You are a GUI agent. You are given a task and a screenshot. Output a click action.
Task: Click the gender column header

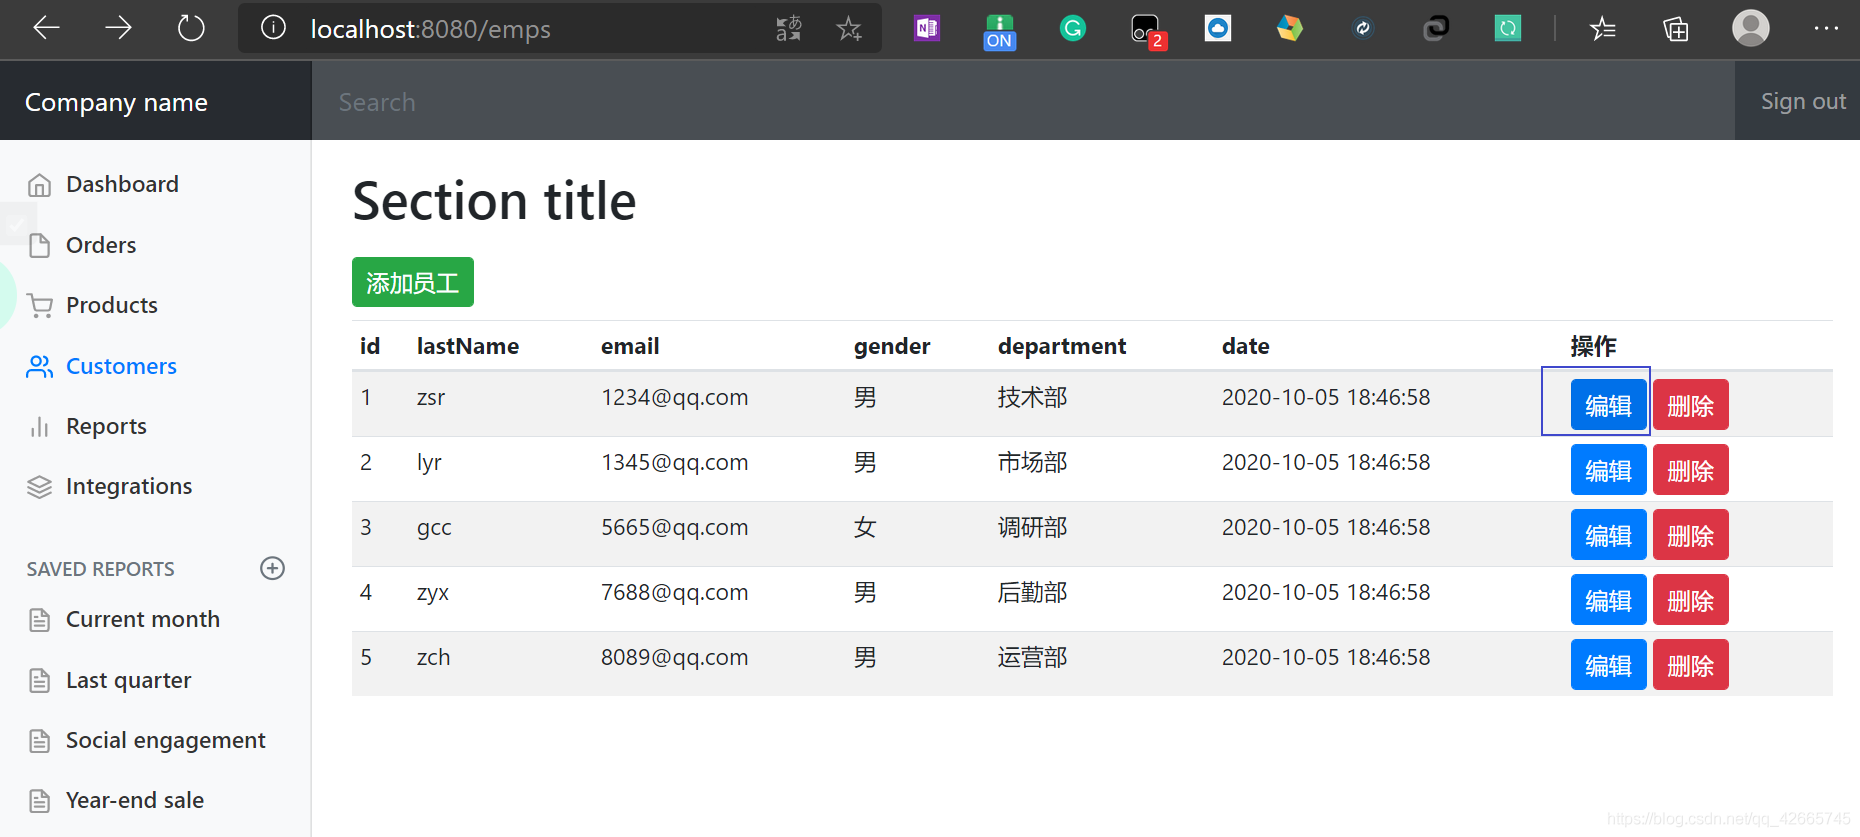tap(892, 346)
